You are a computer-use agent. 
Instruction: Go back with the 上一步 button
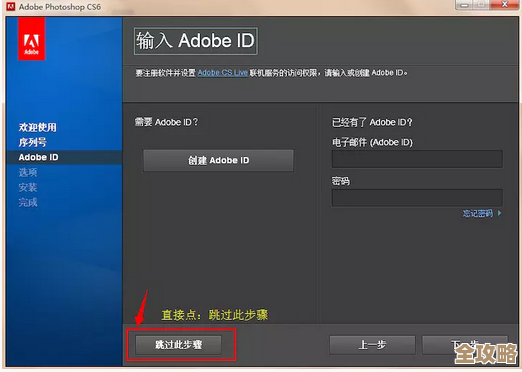click(372, 345)
